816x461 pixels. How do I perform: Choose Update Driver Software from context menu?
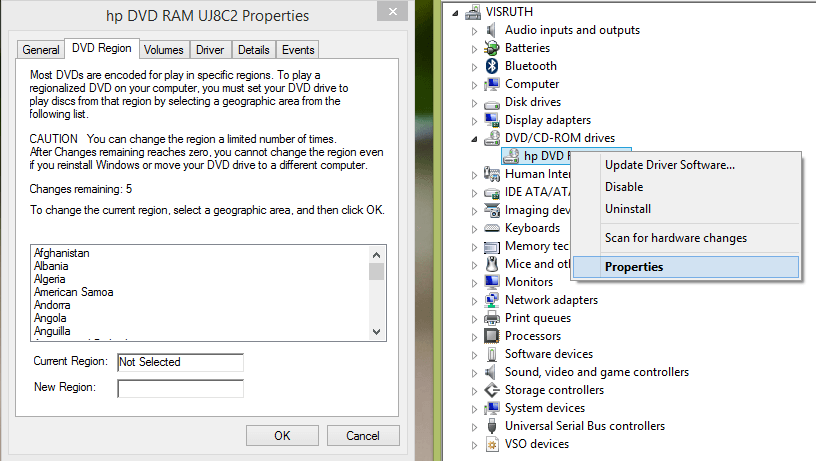point(686,165)
